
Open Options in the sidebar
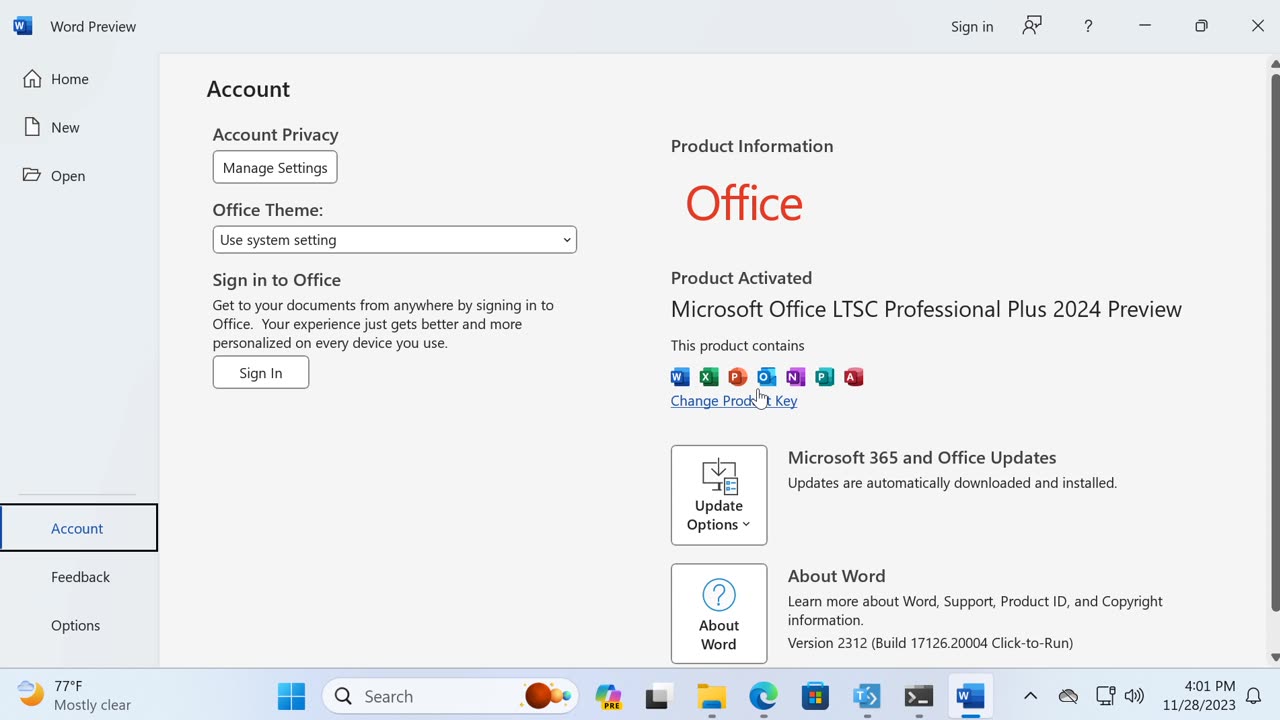coord(79,625)
